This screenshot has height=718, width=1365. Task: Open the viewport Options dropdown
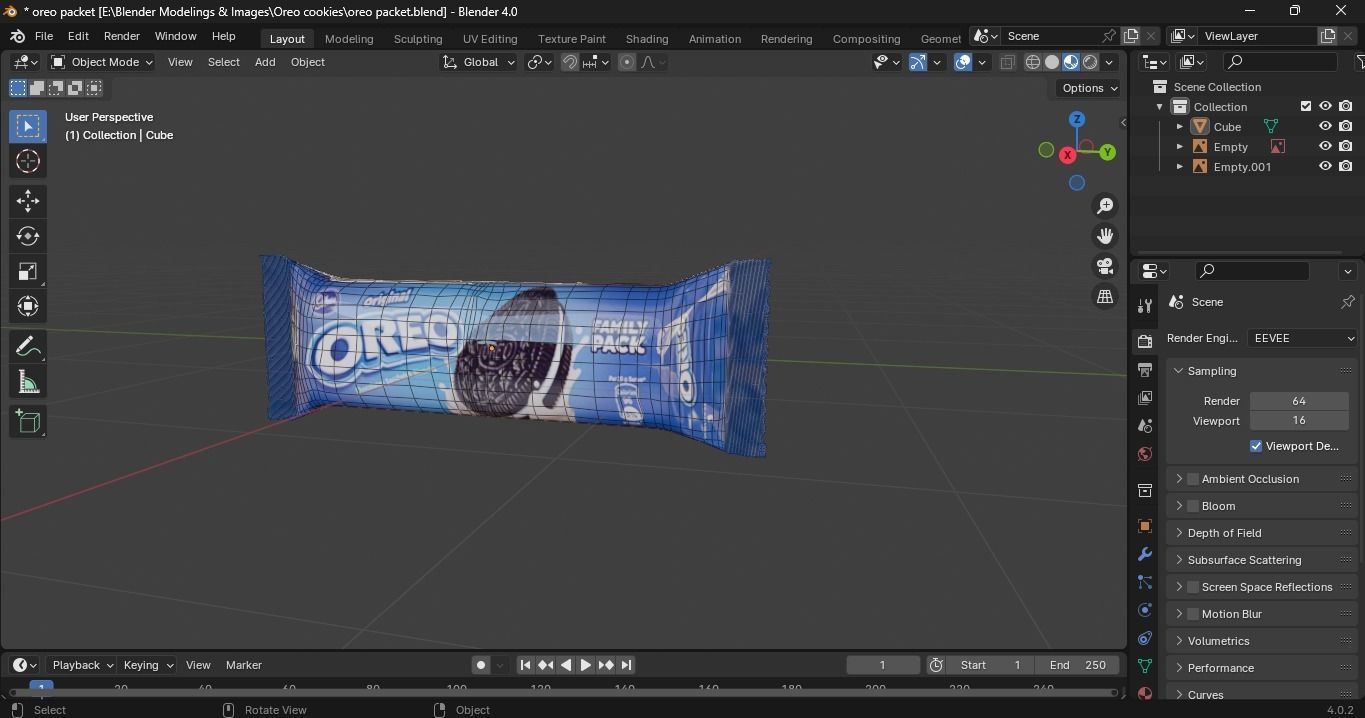(x=1089, y=88)
